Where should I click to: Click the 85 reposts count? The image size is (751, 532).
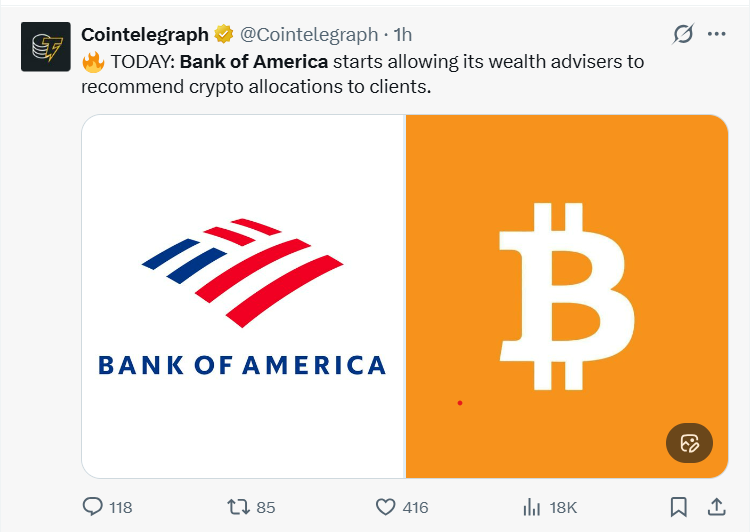[266, 508]
